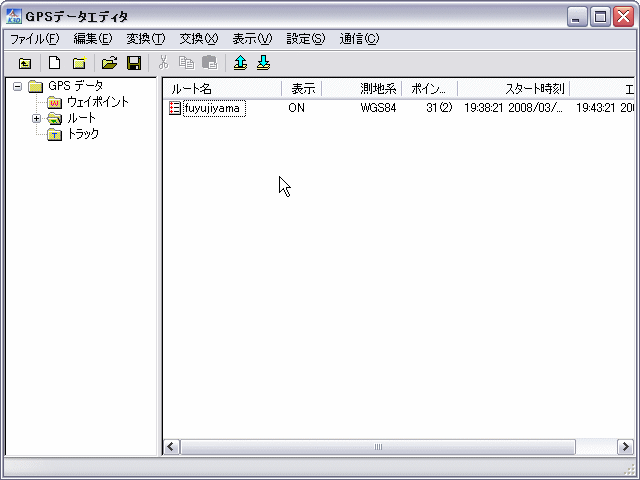Sort by ルート名 column header
Screen dimensions: 640x480
coord(222,89)
